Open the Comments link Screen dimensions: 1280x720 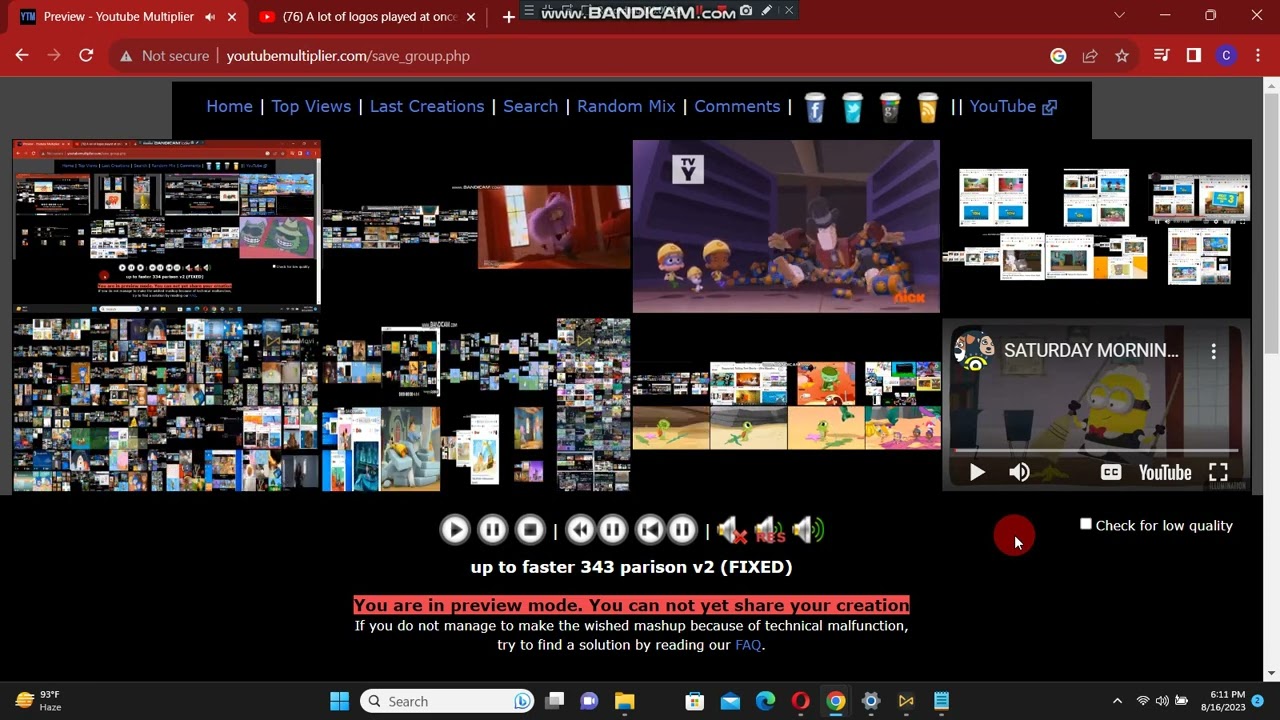tap(737, 106)
